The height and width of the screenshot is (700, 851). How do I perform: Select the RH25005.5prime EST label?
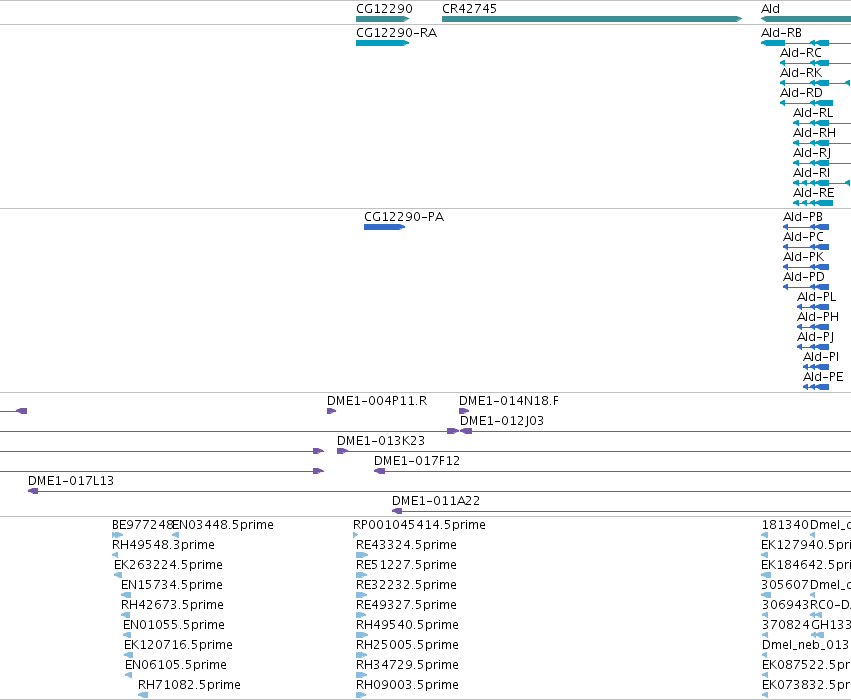pos(407,646)
